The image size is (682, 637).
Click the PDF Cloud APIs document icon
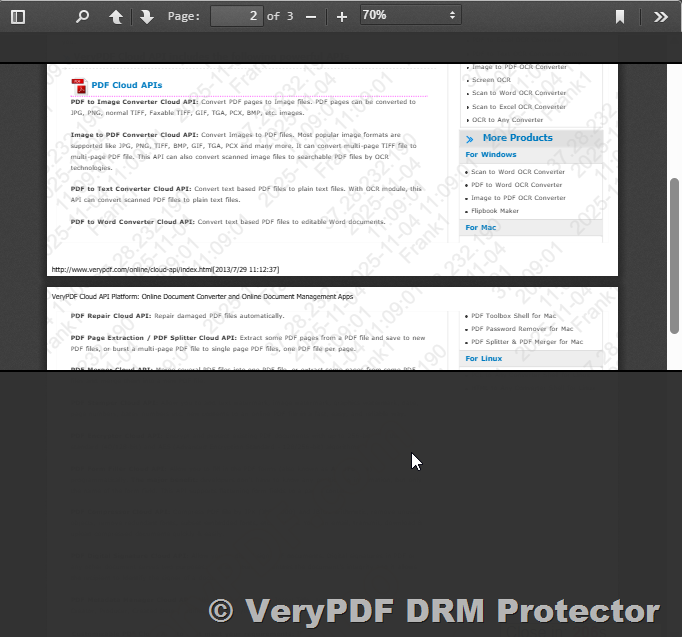coord(80,85)
